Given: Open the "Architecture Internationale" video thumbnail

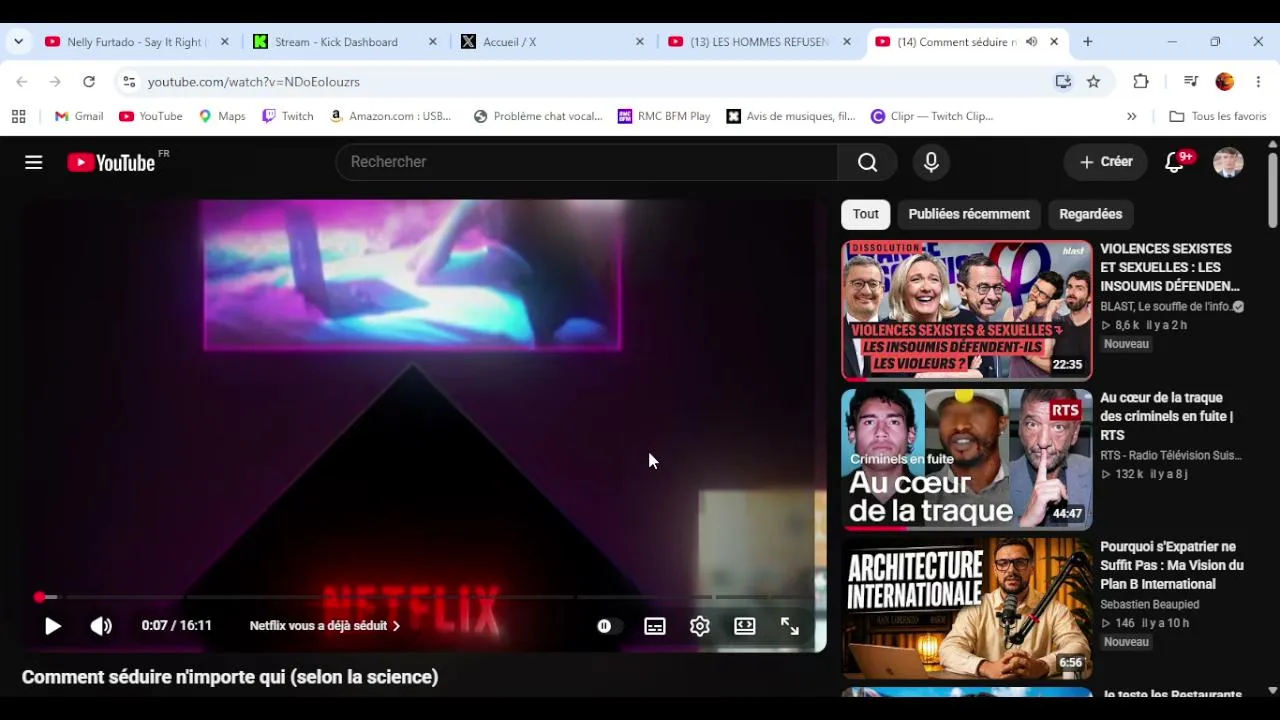Looking at the screenshot, I should pos(967,608).
